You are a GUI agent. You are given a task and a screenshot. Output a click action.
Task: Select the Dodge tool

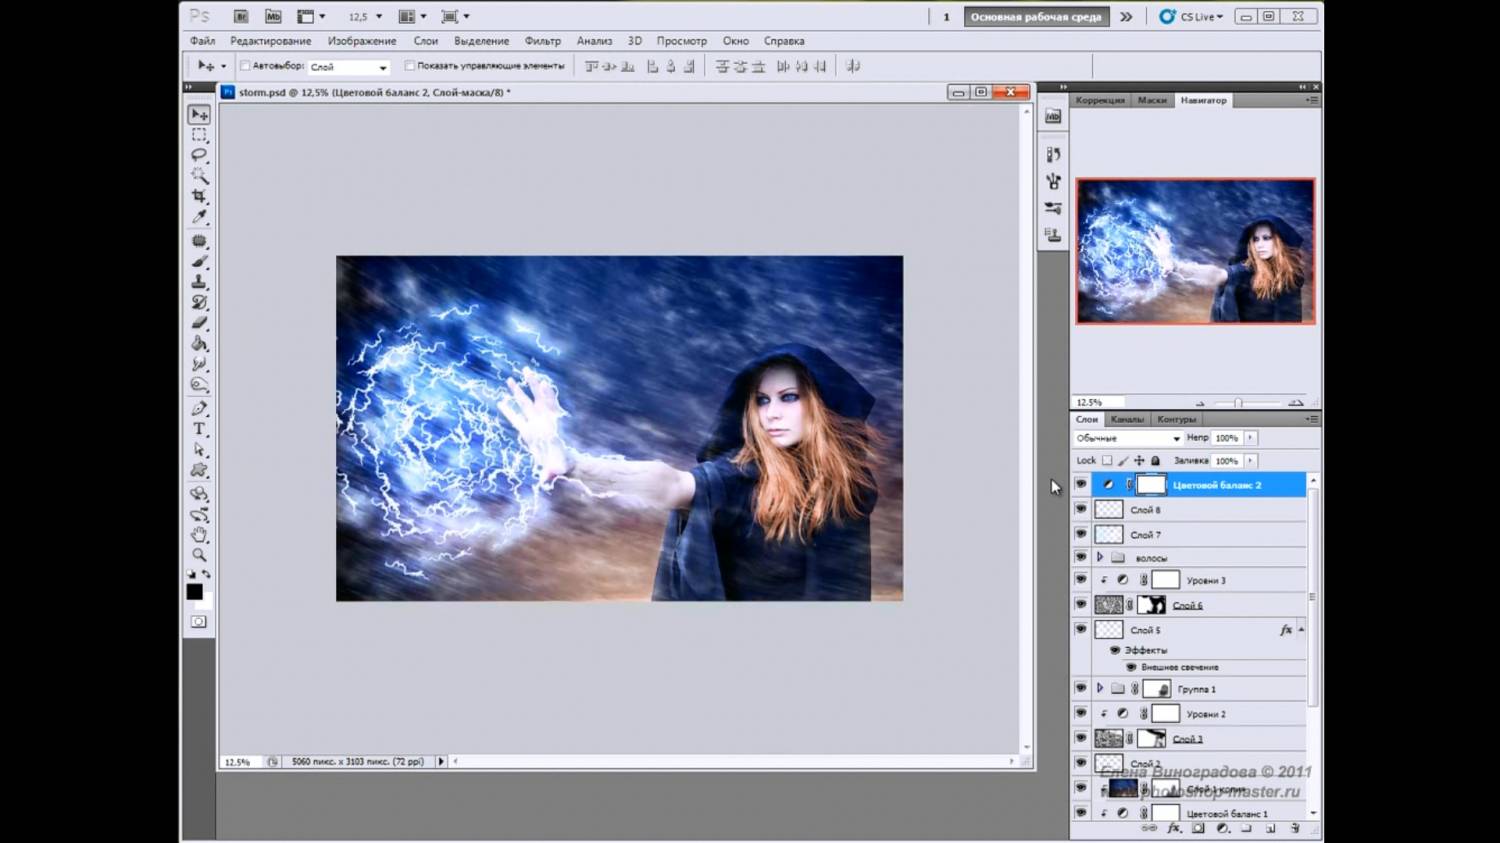tap(199, 384)
